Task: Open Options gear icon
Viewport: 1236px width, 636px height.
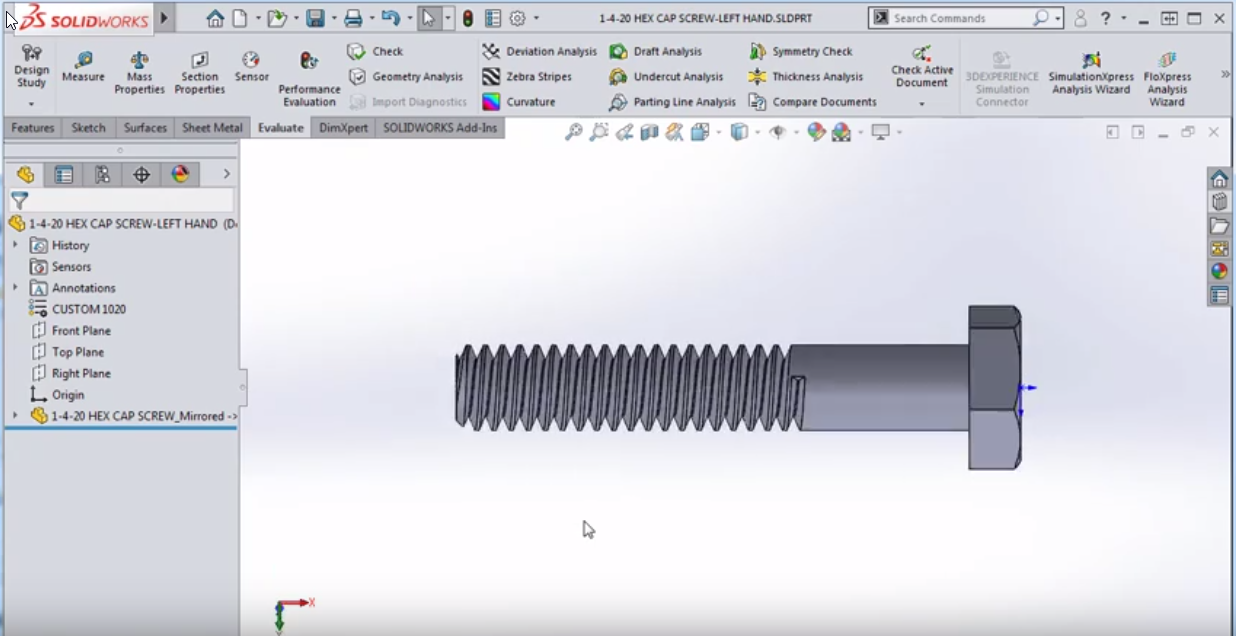Action: [x=518, y=18]
